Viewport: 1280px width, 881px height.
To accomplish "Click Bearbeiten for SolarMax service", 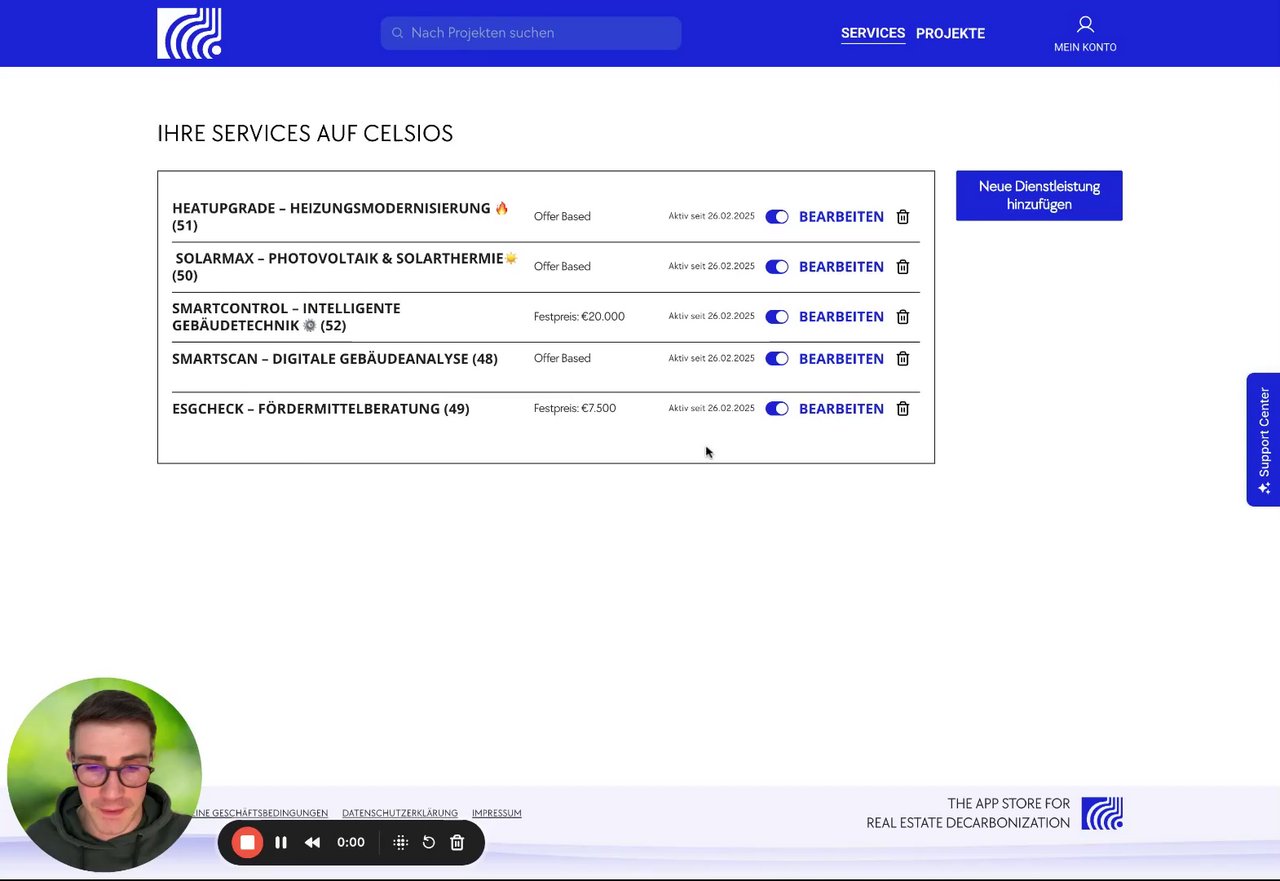I will coord(841,267).
